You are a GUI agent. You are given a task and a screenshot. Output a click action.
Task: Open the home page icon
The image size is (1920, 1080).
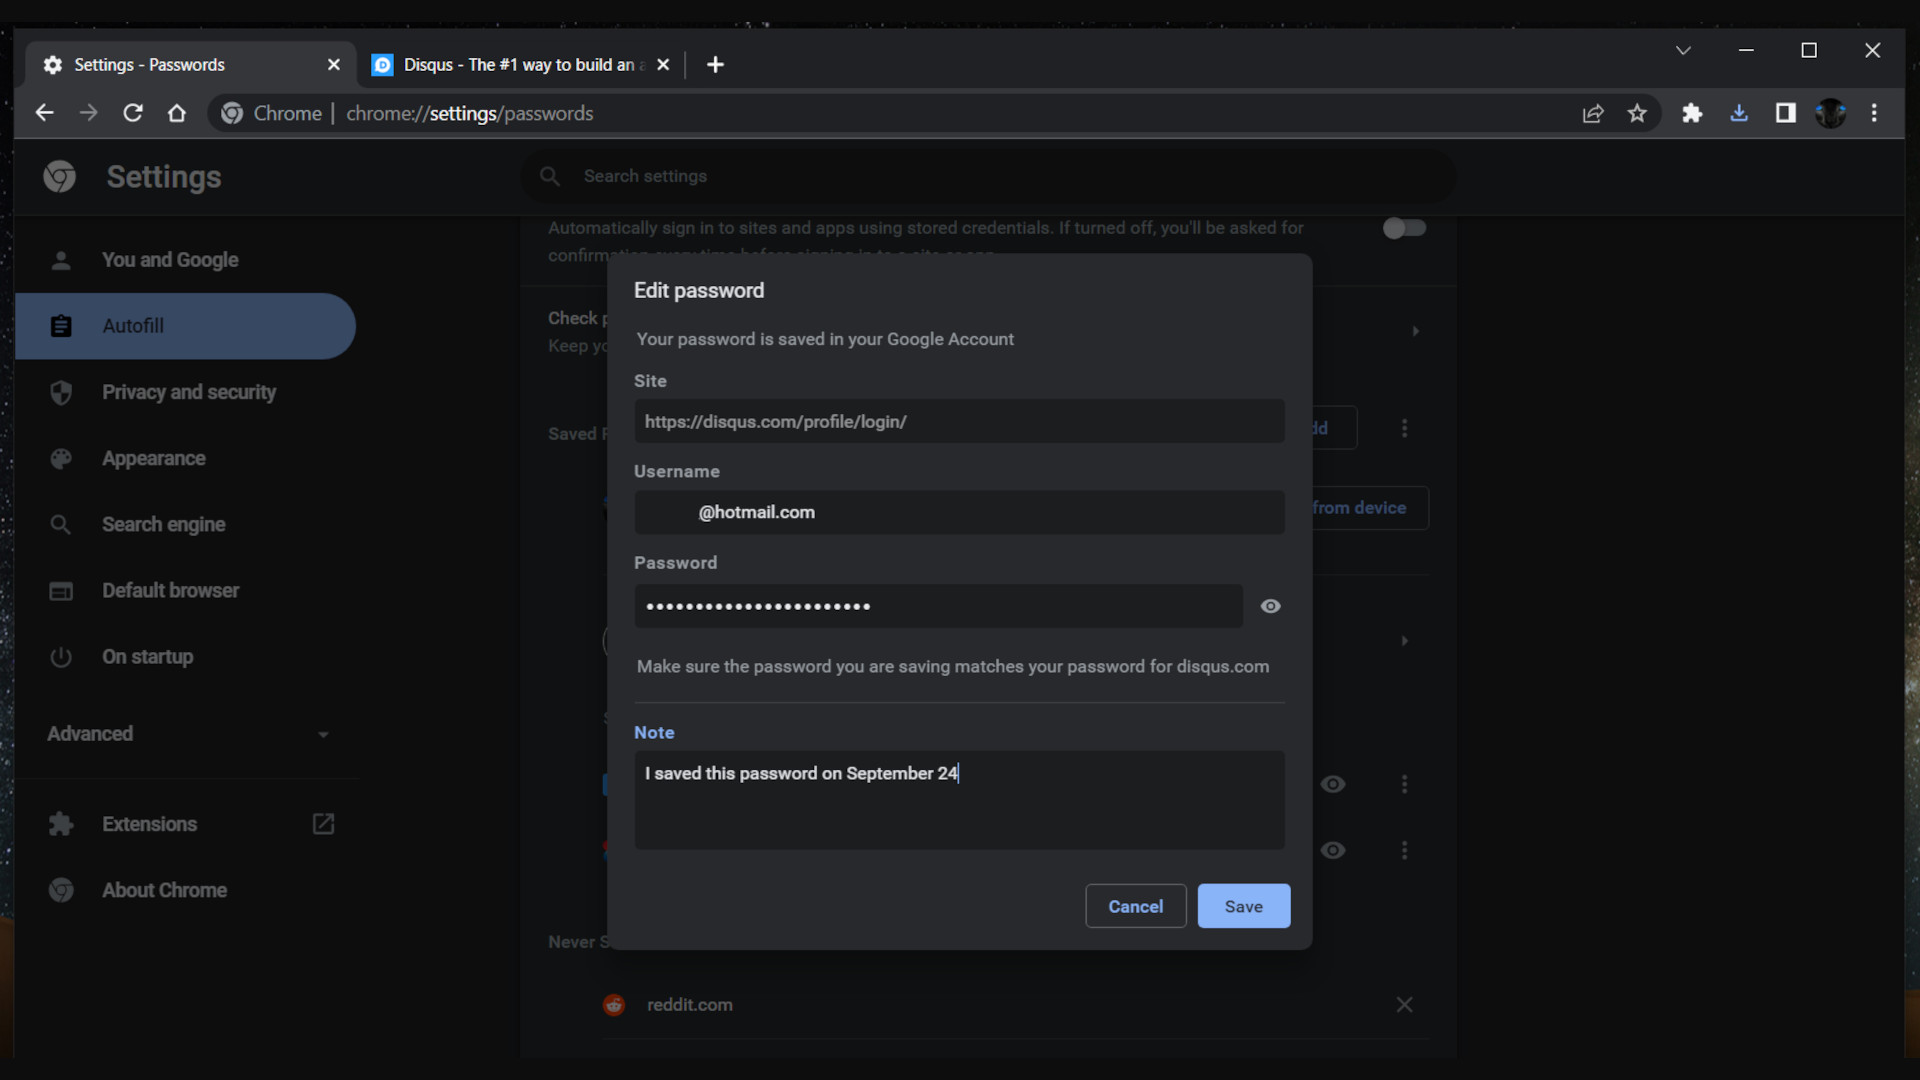(177, 113)
